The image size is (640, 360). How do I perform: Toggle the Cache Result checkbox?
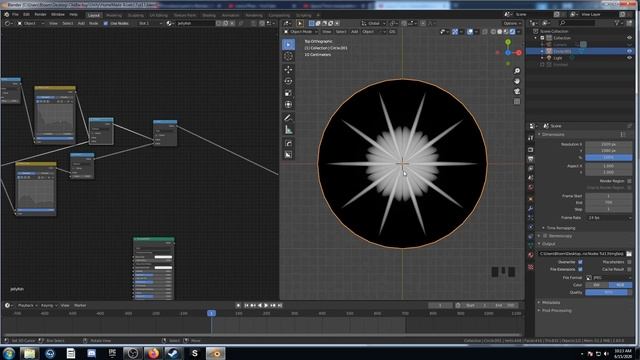click(629, 269)
